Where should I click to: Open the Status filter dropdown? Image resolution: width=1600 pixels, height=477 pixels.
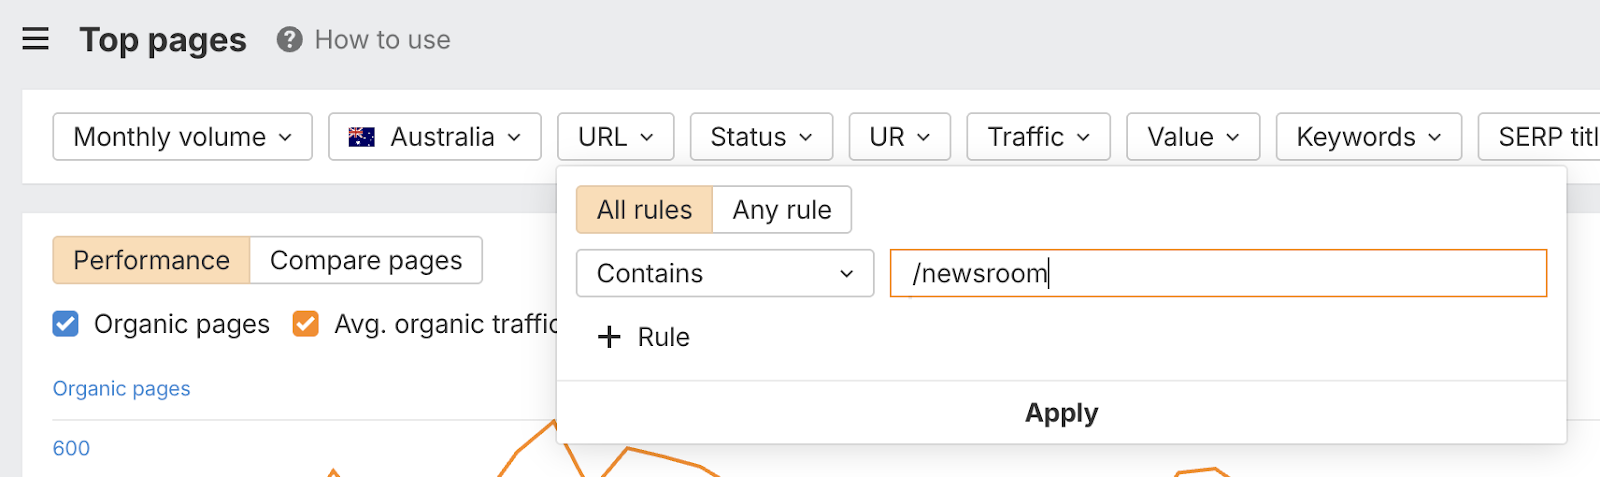761,137
